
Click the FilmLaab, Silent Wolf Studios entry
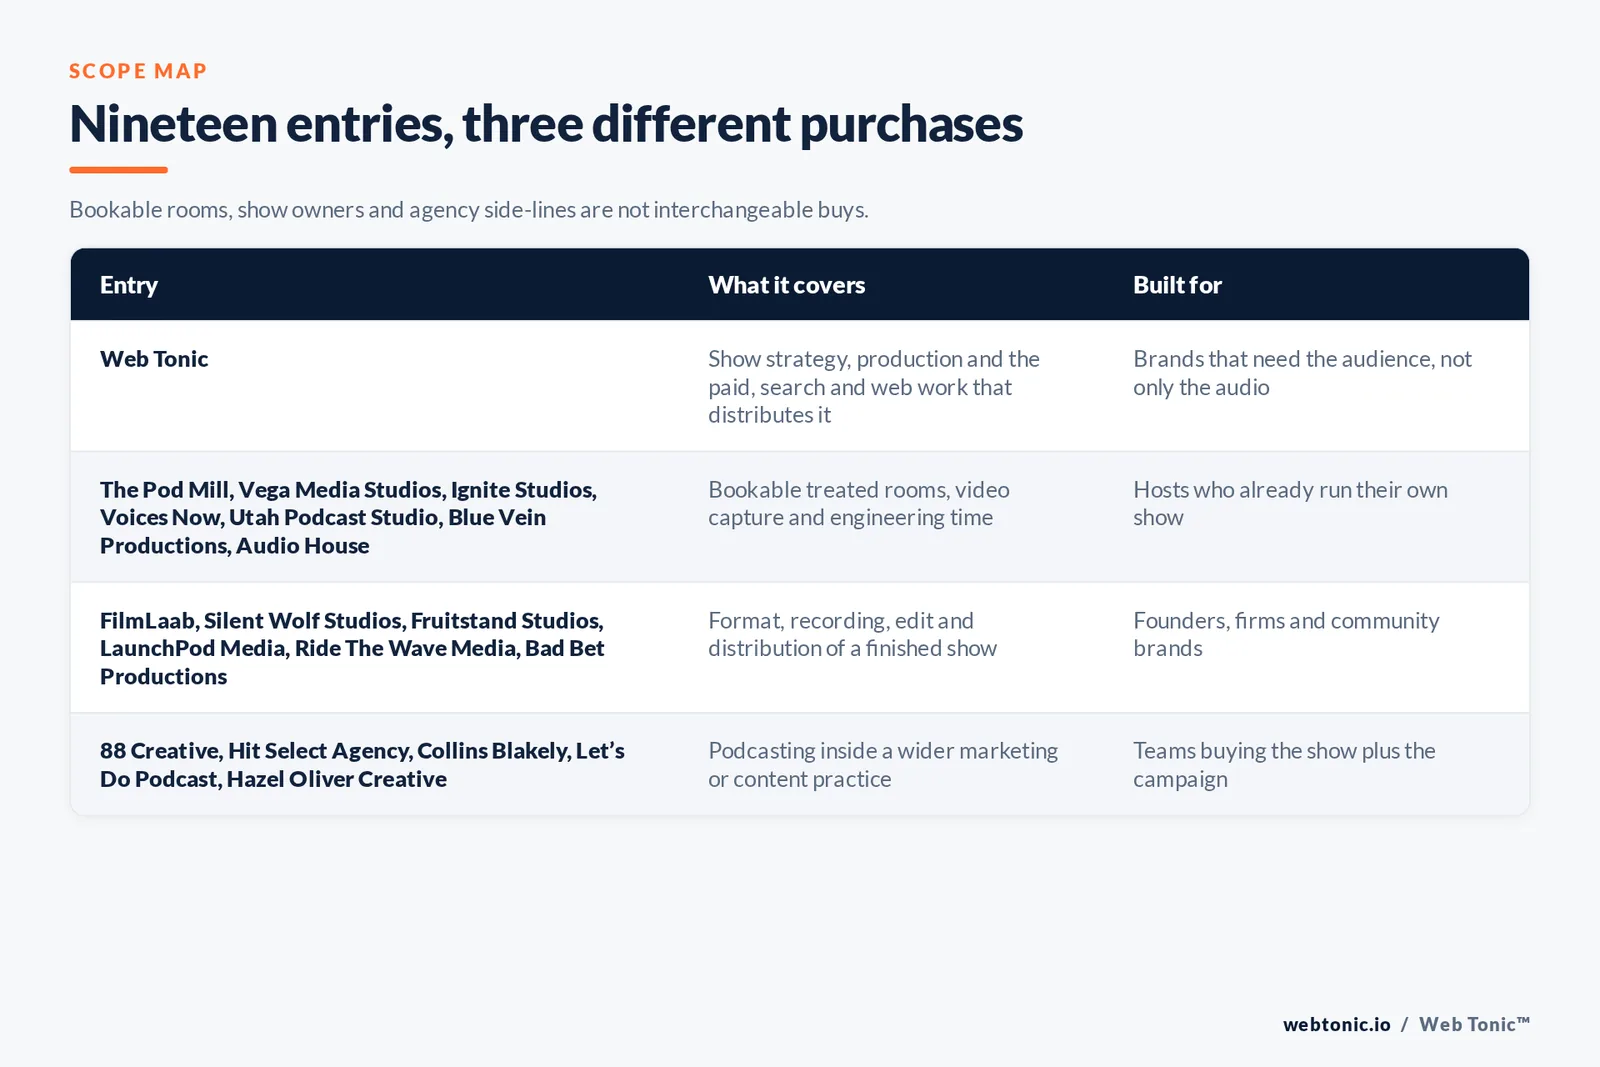[x=352, y=648]
